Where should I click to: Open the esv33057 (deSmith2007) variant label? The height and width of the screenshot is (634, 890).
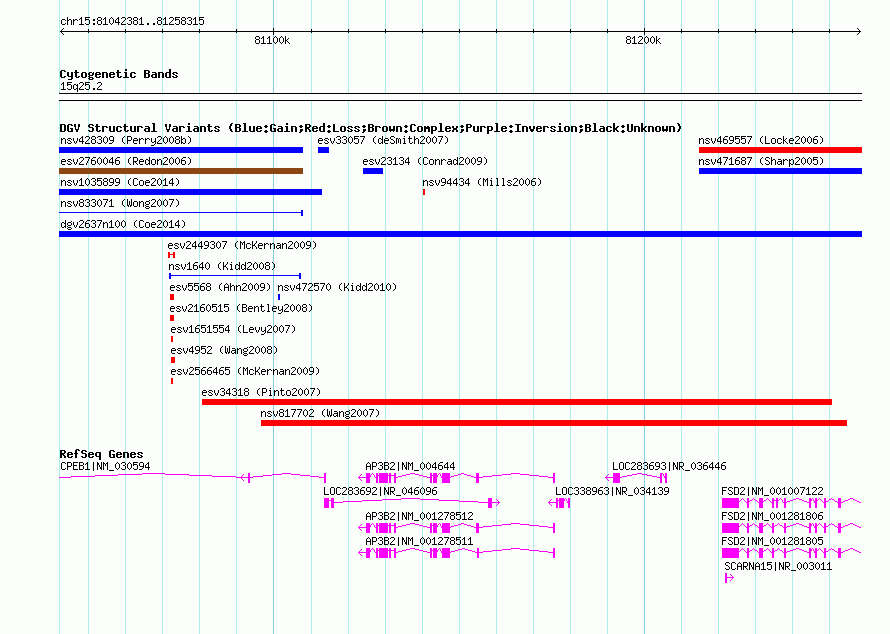coord(383,140)
